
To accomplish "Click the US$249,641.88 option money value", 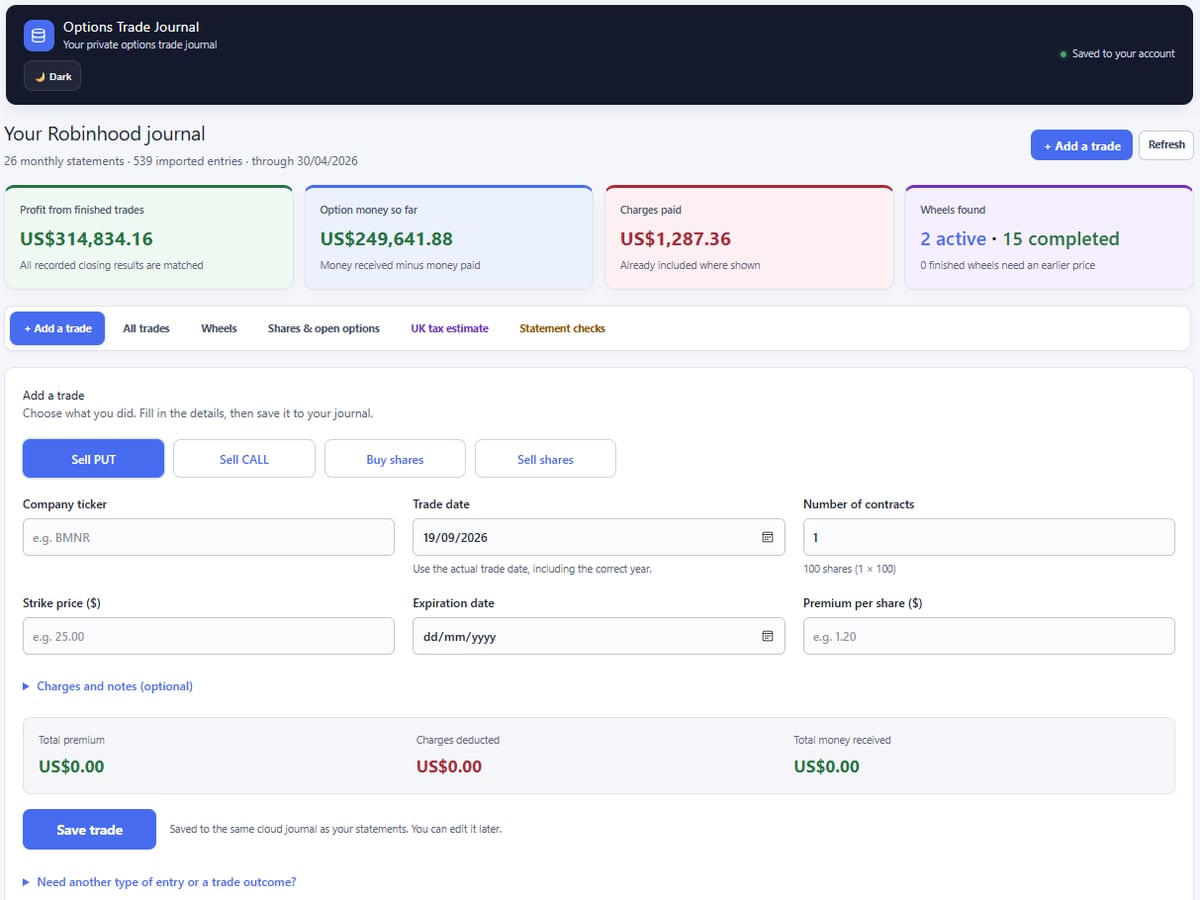I will [x=386, y=239].
